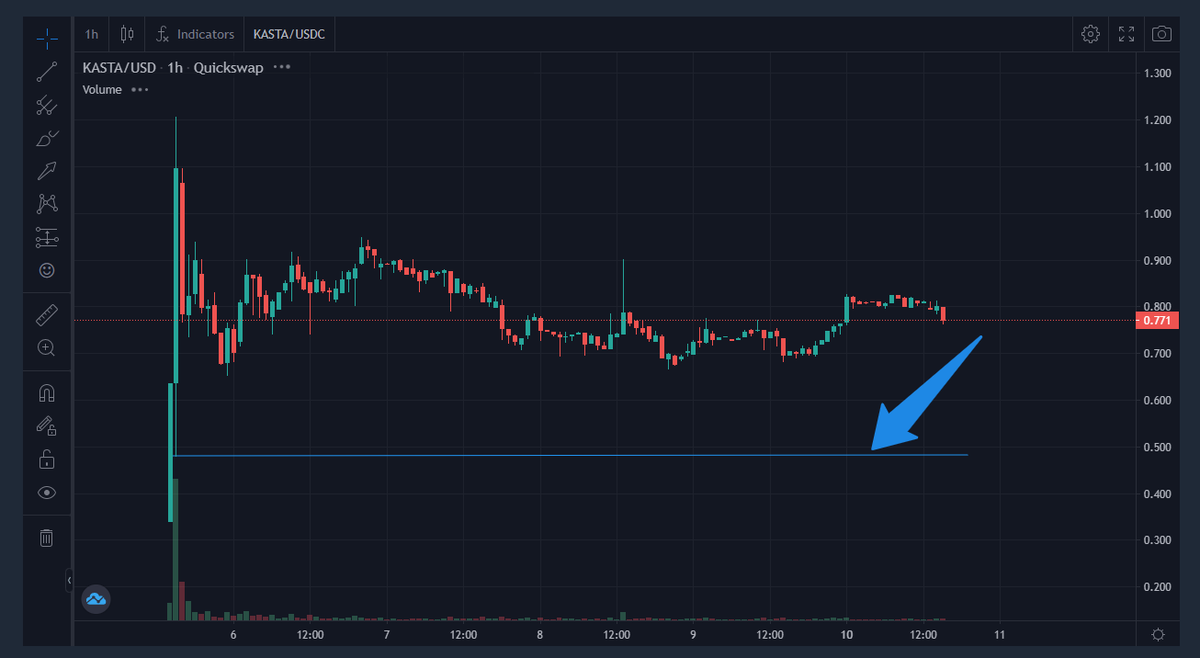This screenshot has height=658, width=1200.
Task: Click the date label 8 on time axis
Action: click(539, 635)
